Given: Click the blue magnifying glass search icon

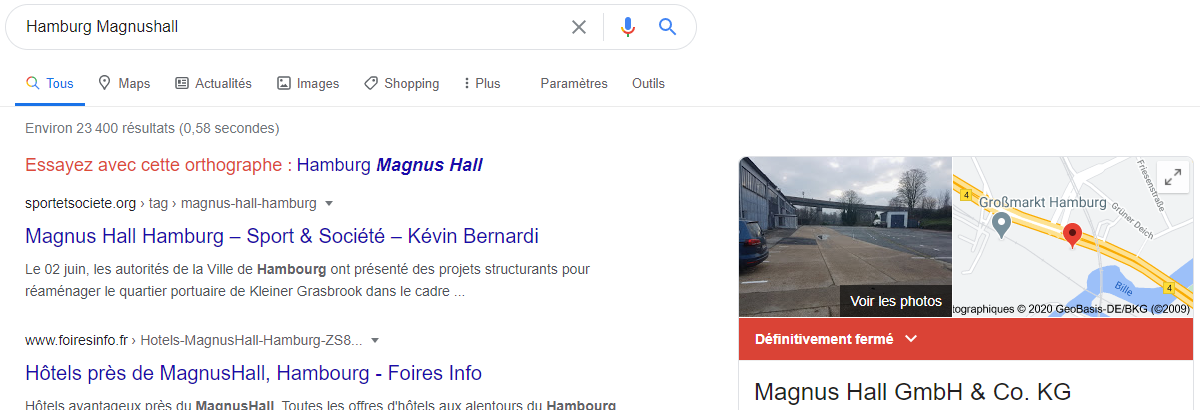Looking at the screenshot, I should pos(668,27).
